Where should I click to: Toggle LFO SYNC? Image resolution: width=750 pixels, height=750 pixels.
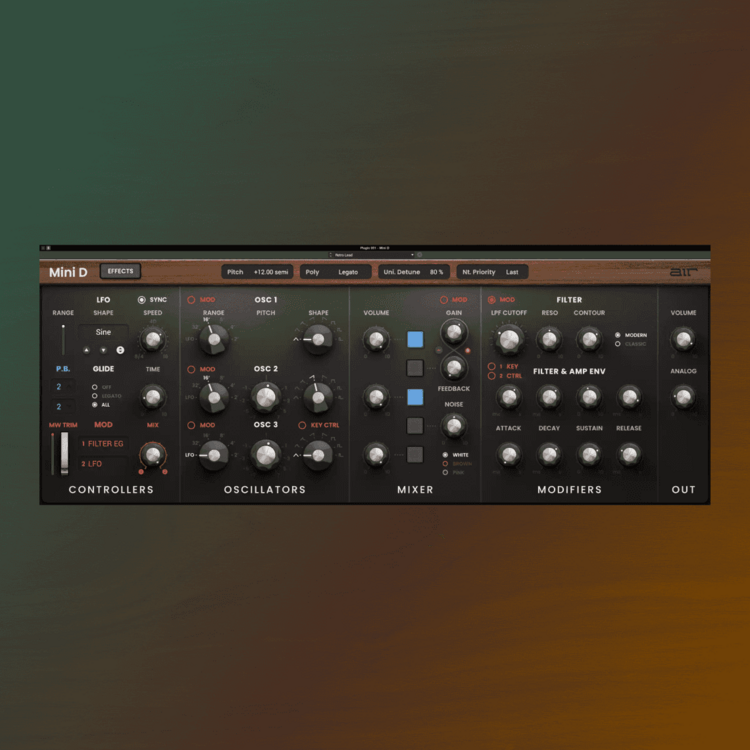click(x=142, y=300)
